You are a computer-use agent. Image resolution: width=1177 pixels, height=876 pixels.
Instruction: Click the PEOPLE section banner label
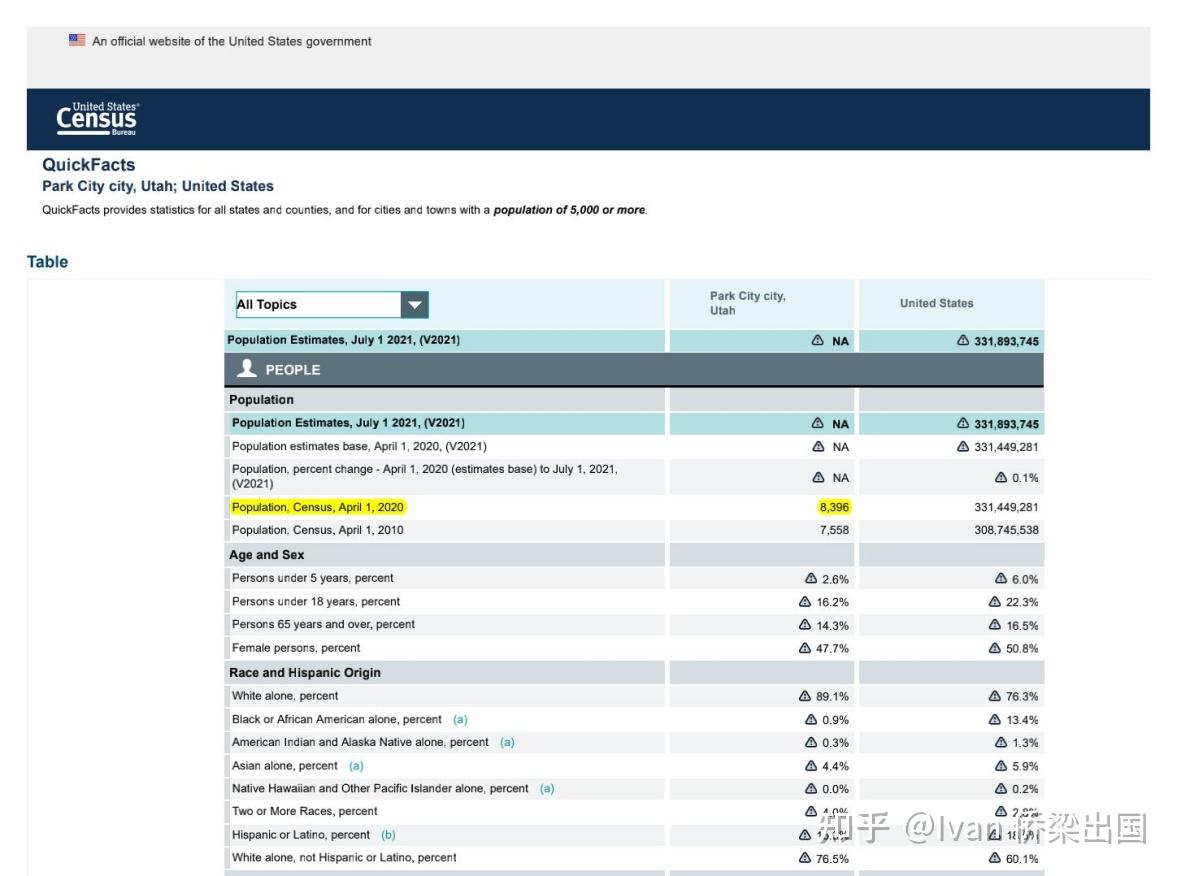[293, 370]
